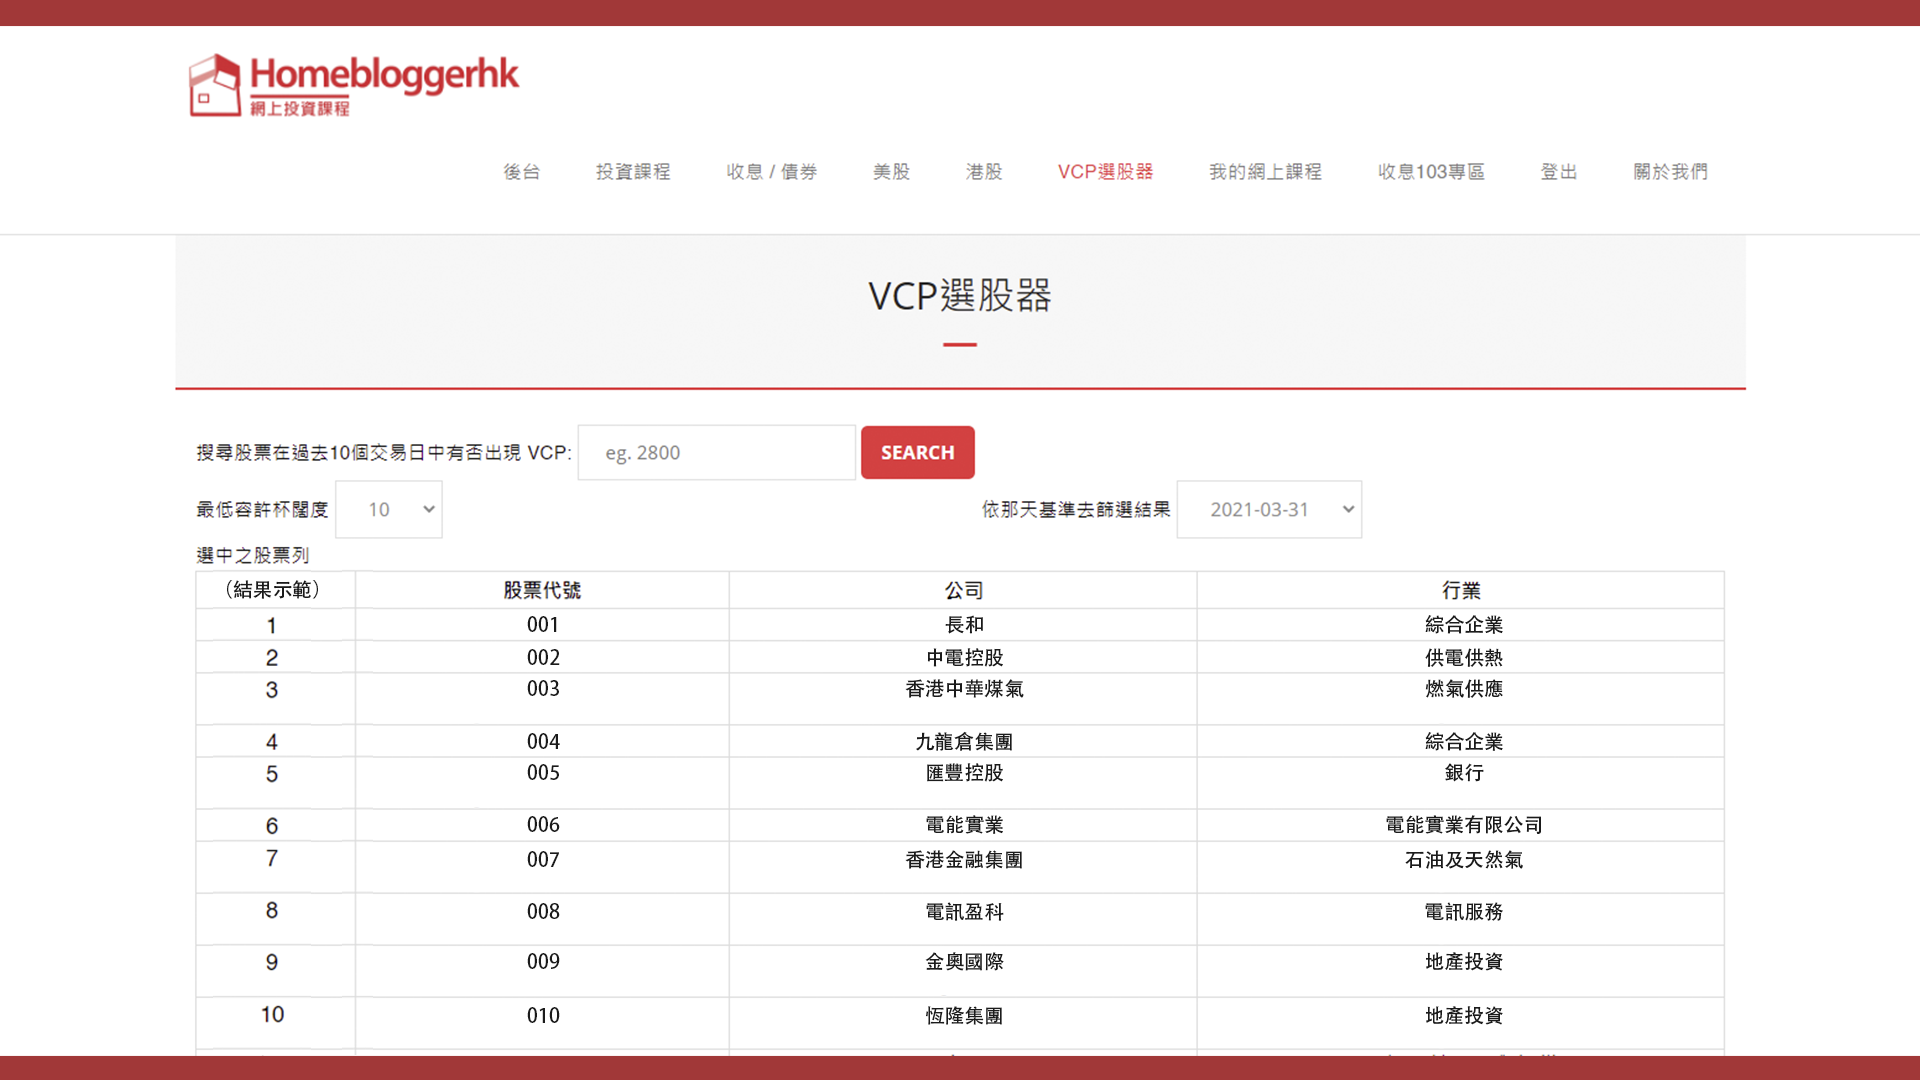Image resolution: width=1920 pixels, height=1080 pixels.
Task: Open the 美股 menu item
Action: coord(891,172)
